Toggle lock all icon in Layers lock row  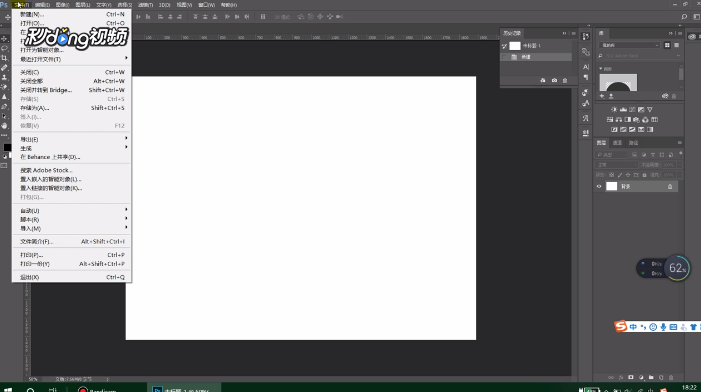click(644, 175)
